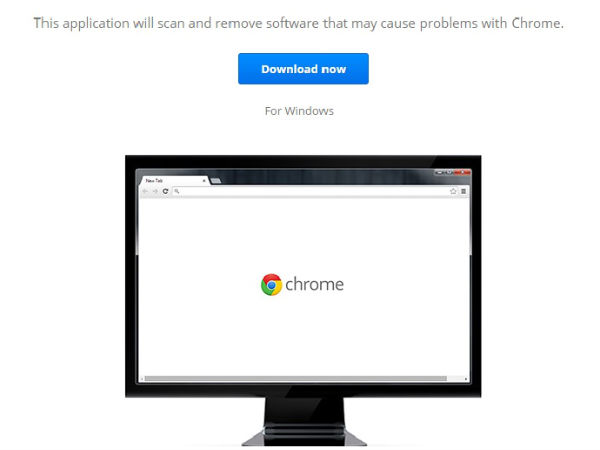Click the gray "chrome" wordmark text
This screenshot has height=450, width=600.
coord(315,284)
